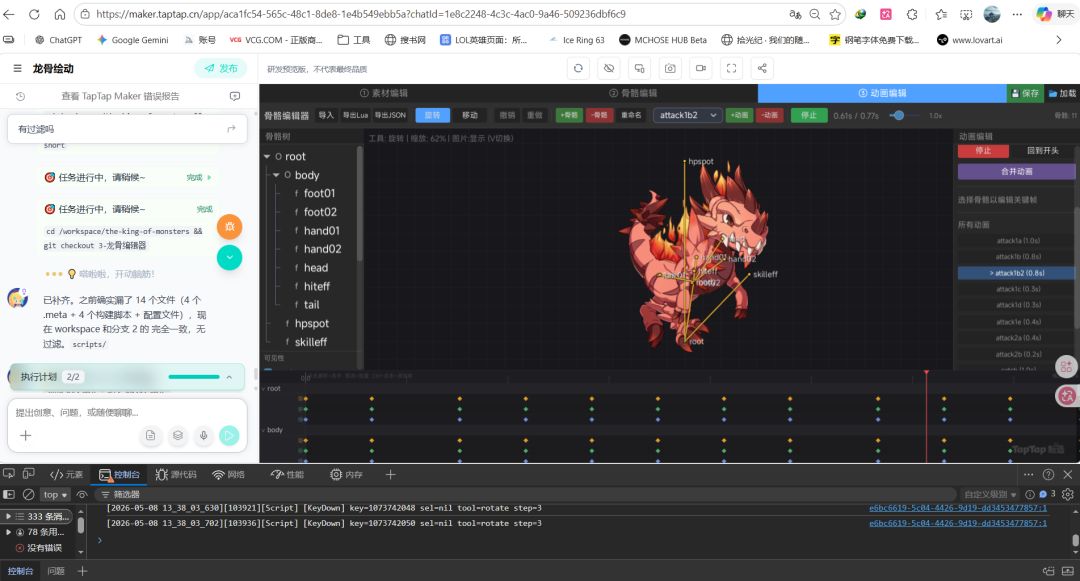
Task: Select the 移动 move tool
Action: point(470,115)
